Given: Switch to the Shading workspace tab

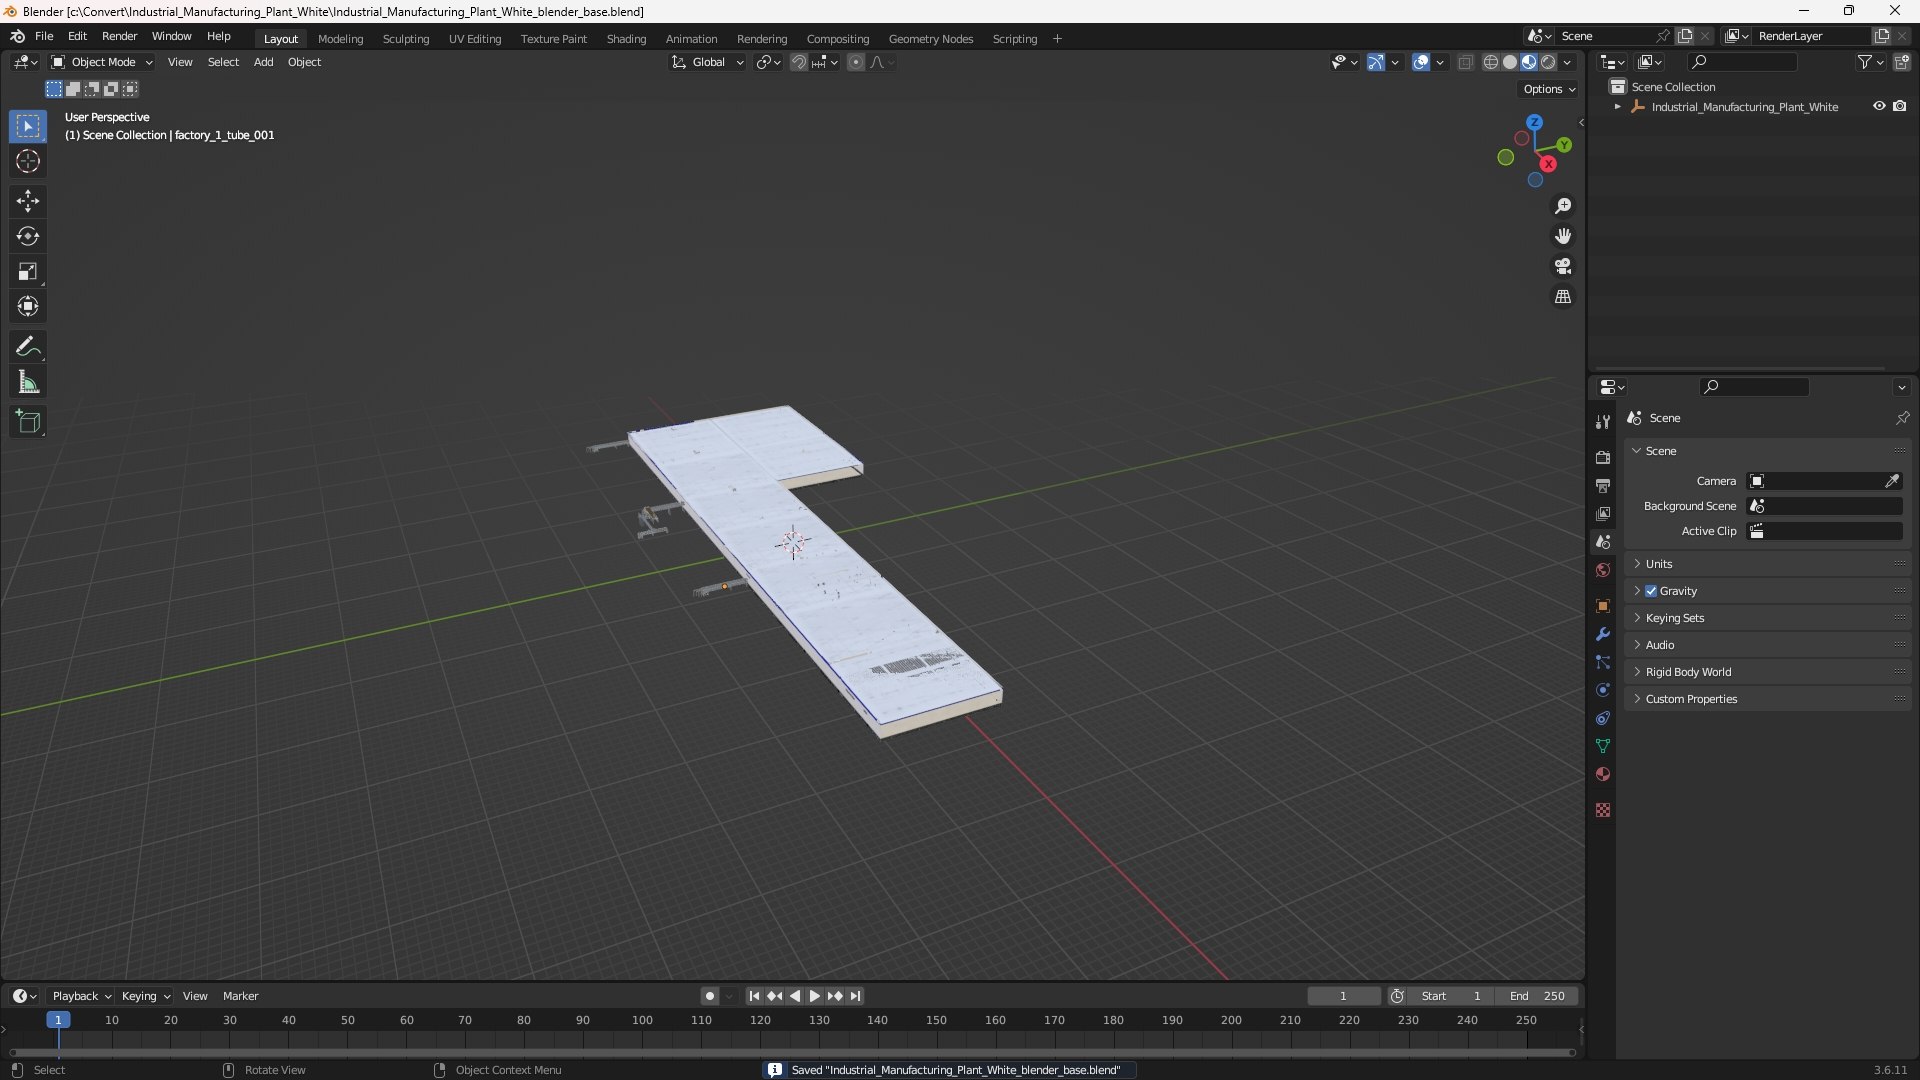Looking at the screenshot, I should tap(626, 39).
